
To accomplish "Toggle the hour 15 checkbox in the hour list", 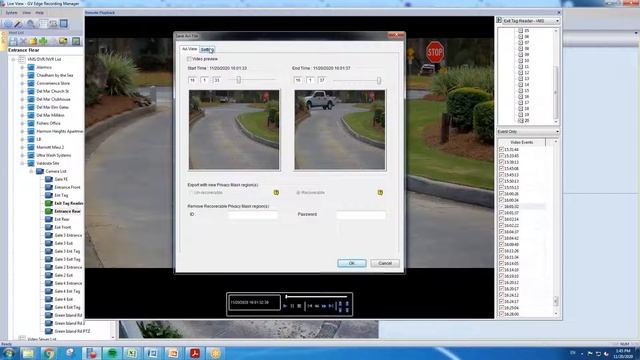I will (520, 91).
